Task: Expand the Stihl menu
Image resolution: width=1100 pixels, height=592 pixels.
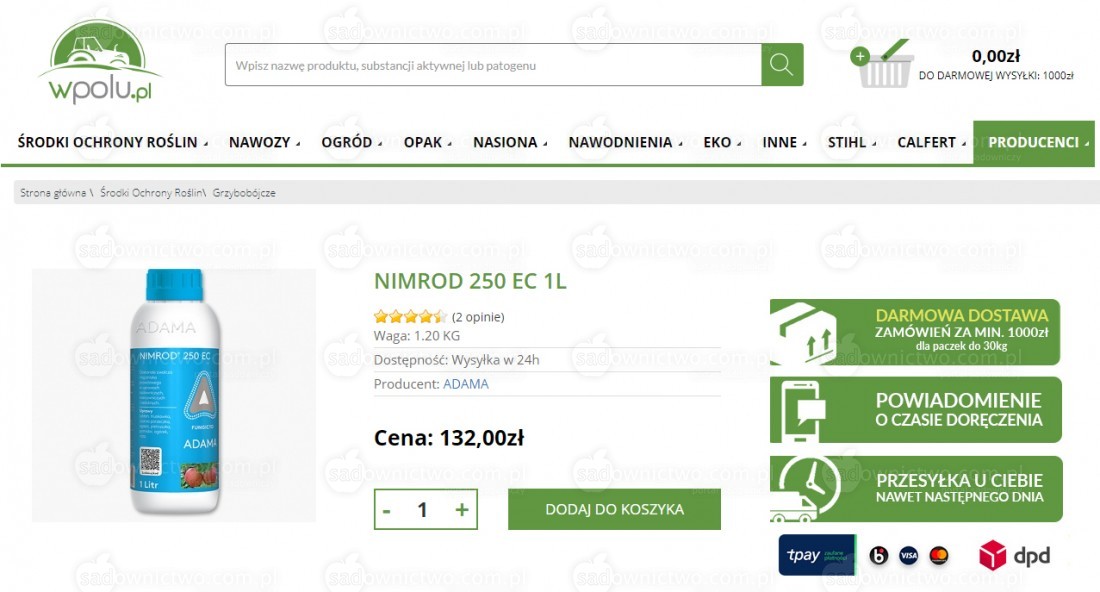Action: [852, 142]
